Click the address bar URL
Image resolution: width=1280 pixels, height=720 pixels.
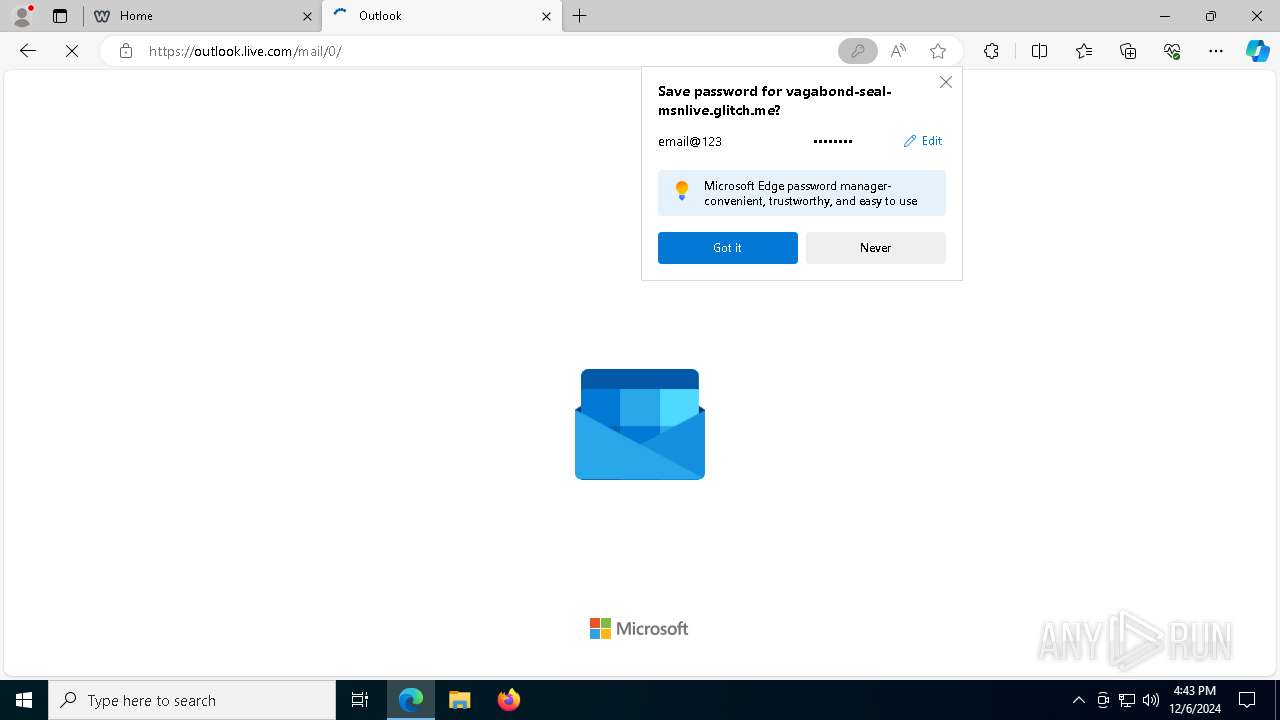[245, 51]
